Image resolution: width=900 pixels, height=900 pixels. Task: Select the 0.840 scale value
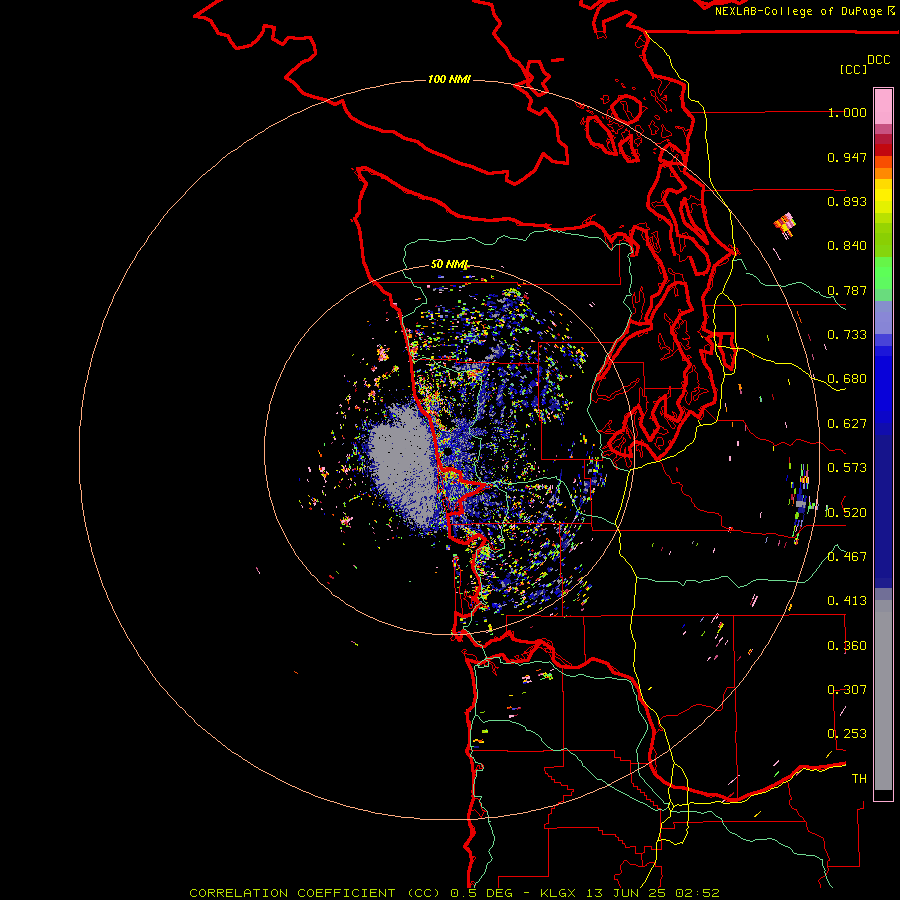click(x=847, y=246)
